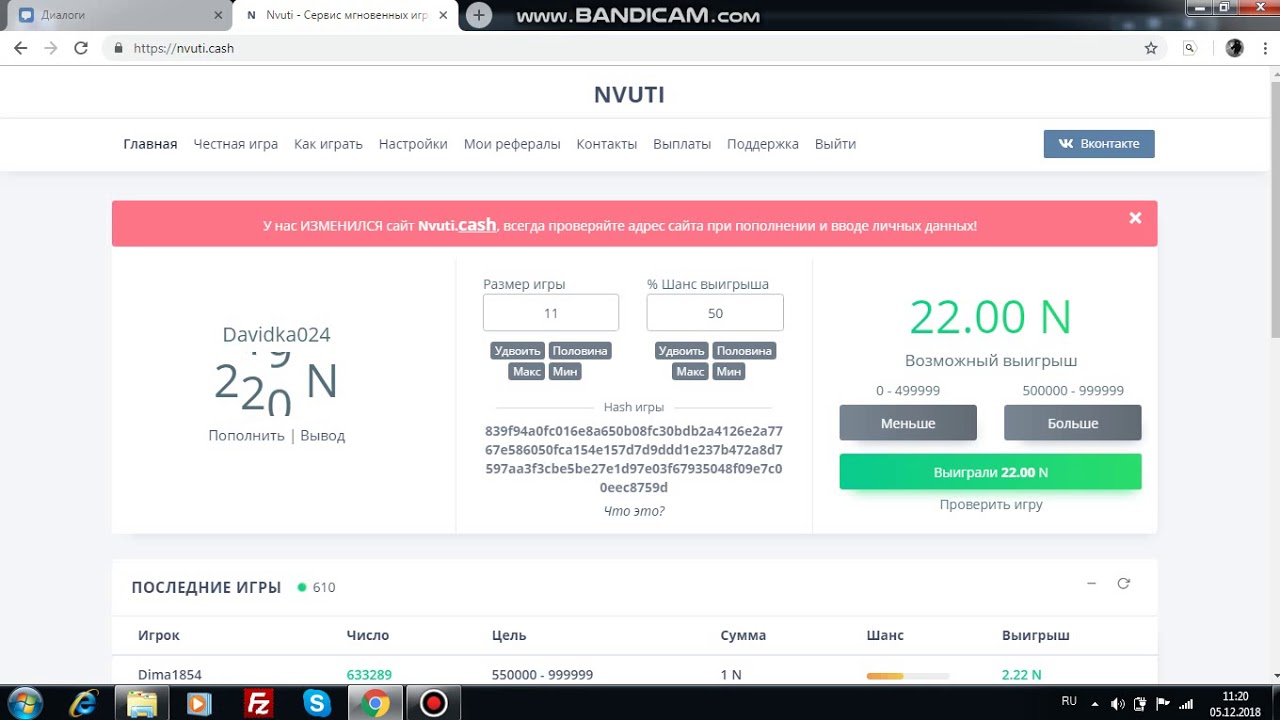Click Мин under Шанс выигрыша
The height and width of the screenshot is (720, 1280).
pyautogui.click(x=729, y=371)
